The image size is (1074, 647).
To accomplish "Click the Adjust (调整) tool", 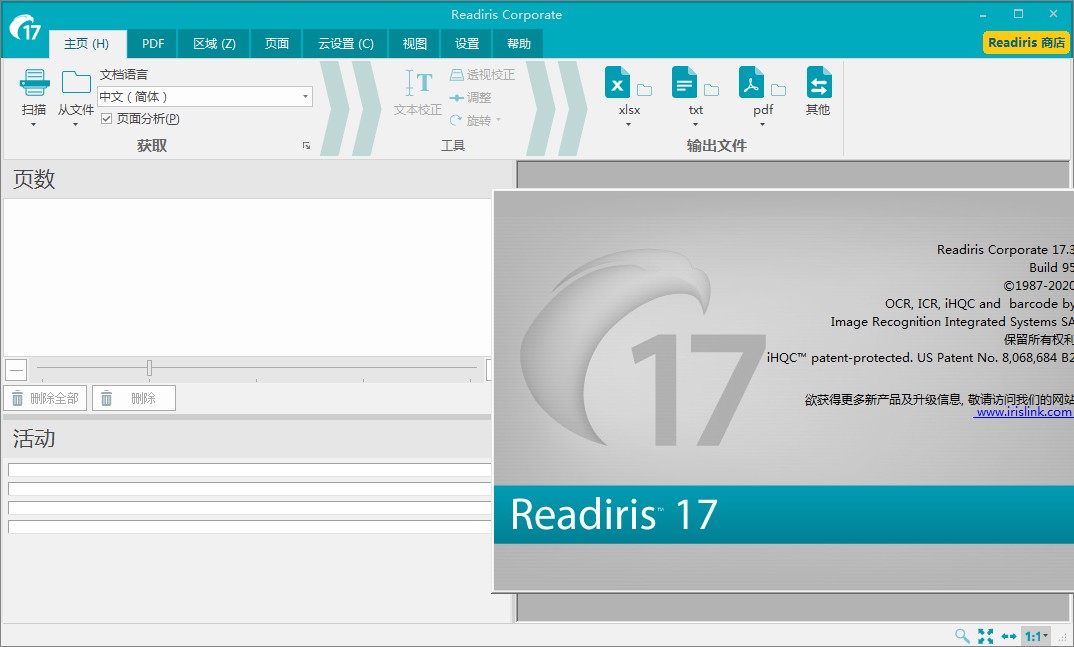I will 471,98.
